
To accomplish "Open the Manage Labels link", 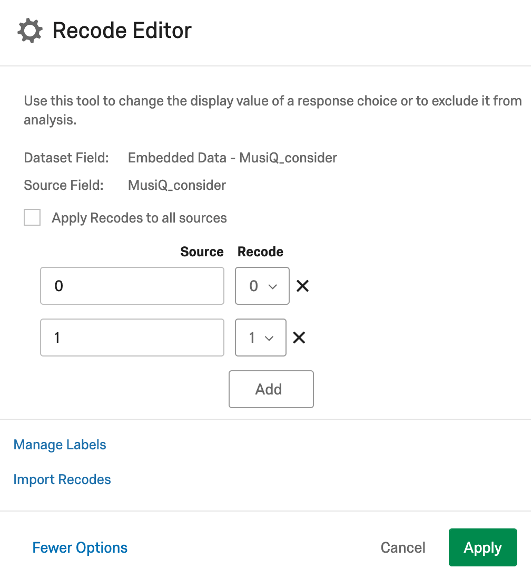I will pyautogui.click(x=60, y=445).
